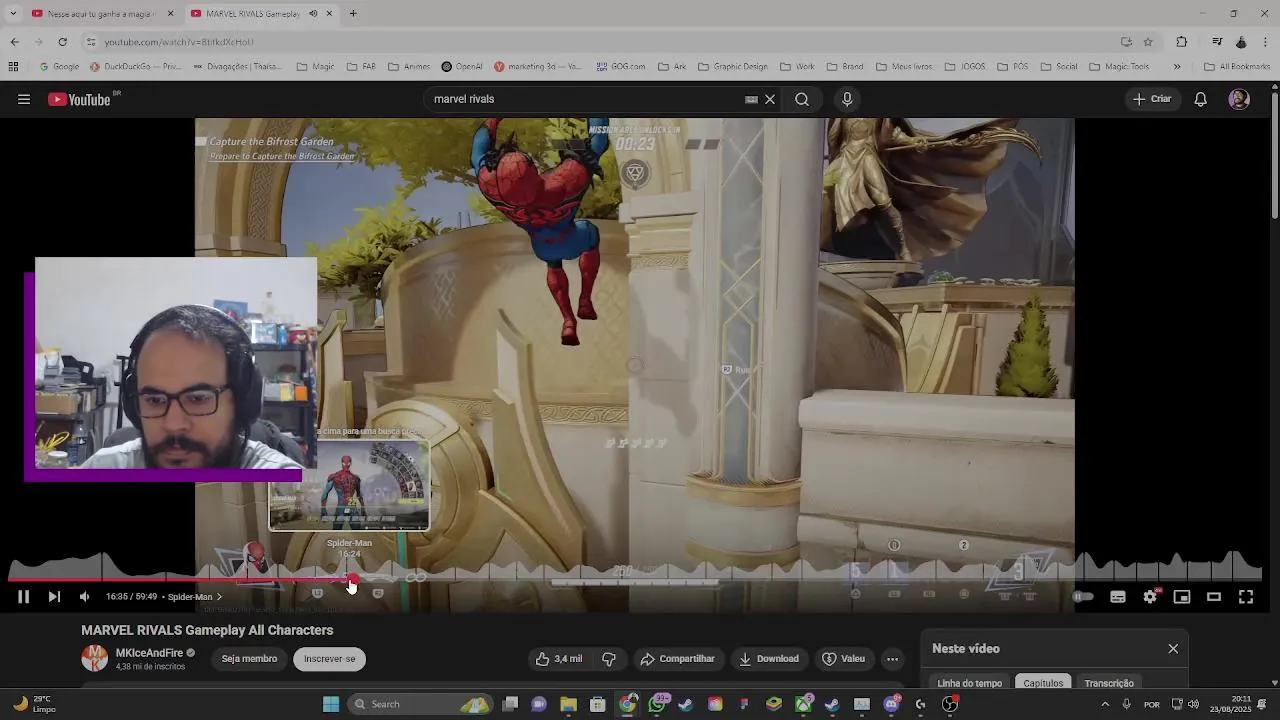Enable theater mode view

click(x=1214, y=597)
